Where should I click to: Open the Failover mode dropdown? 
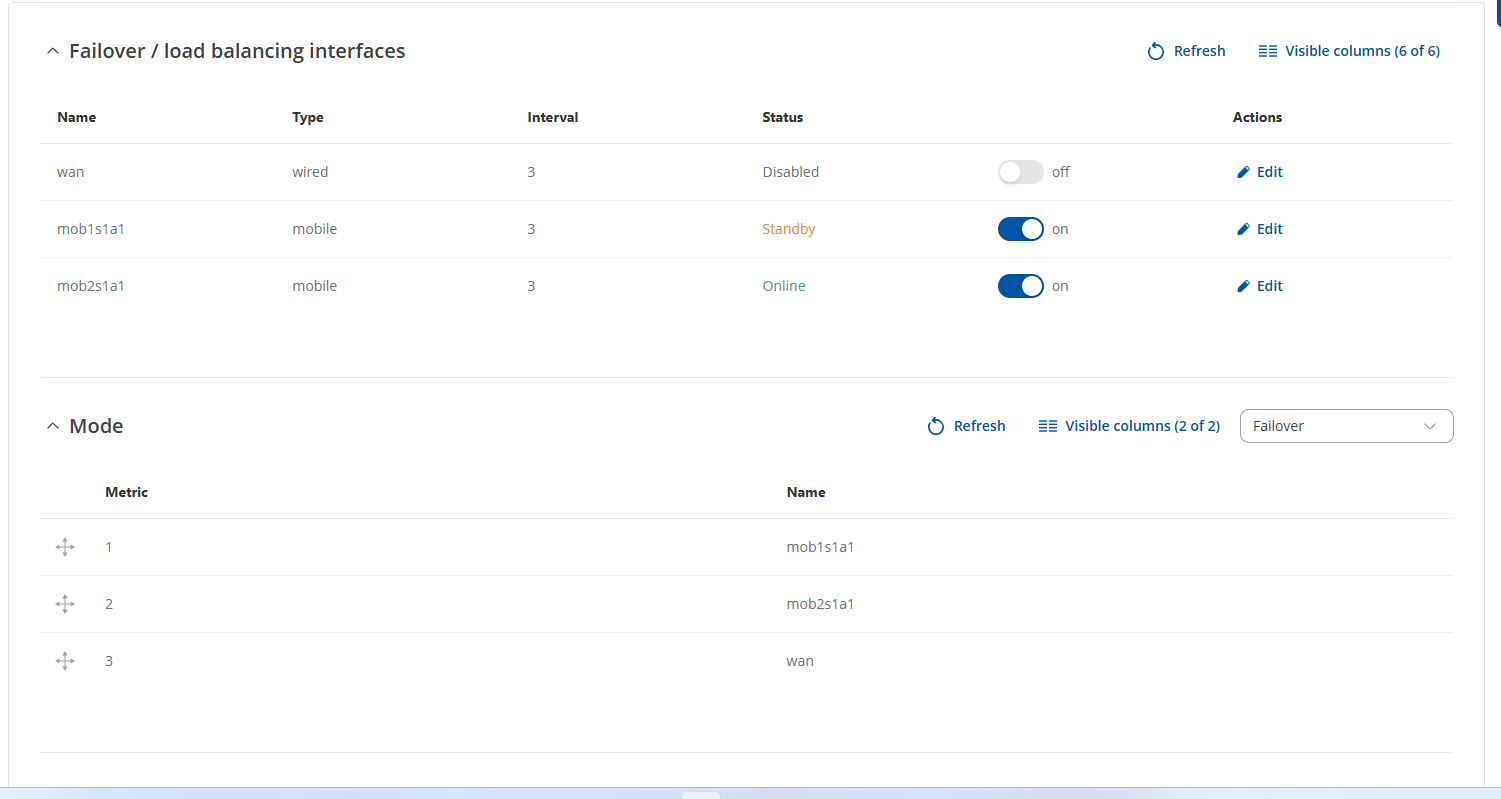point(1346,426)
